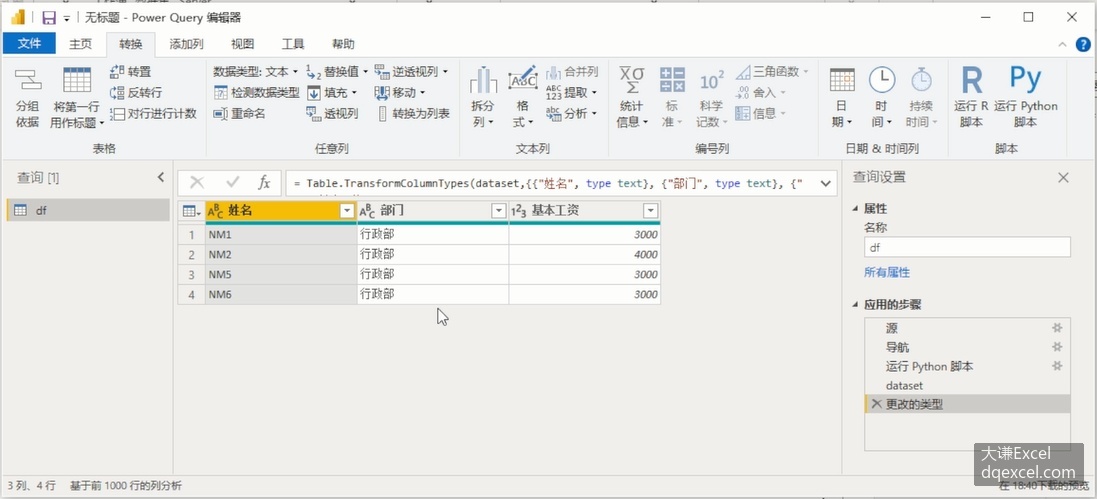The height and width of the screenshot is (499, 1097).
Task: Click Rename (重命名) in ribbon
Action: coord(239,113)
